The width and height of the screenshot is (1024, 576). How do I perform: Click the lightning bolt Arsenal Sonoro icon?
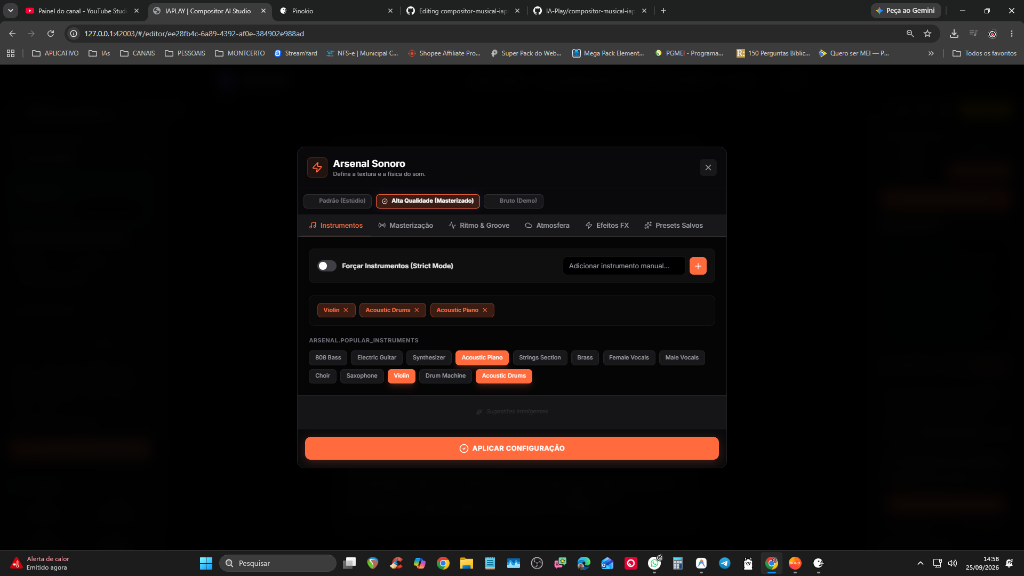click(x=317, y=167)
